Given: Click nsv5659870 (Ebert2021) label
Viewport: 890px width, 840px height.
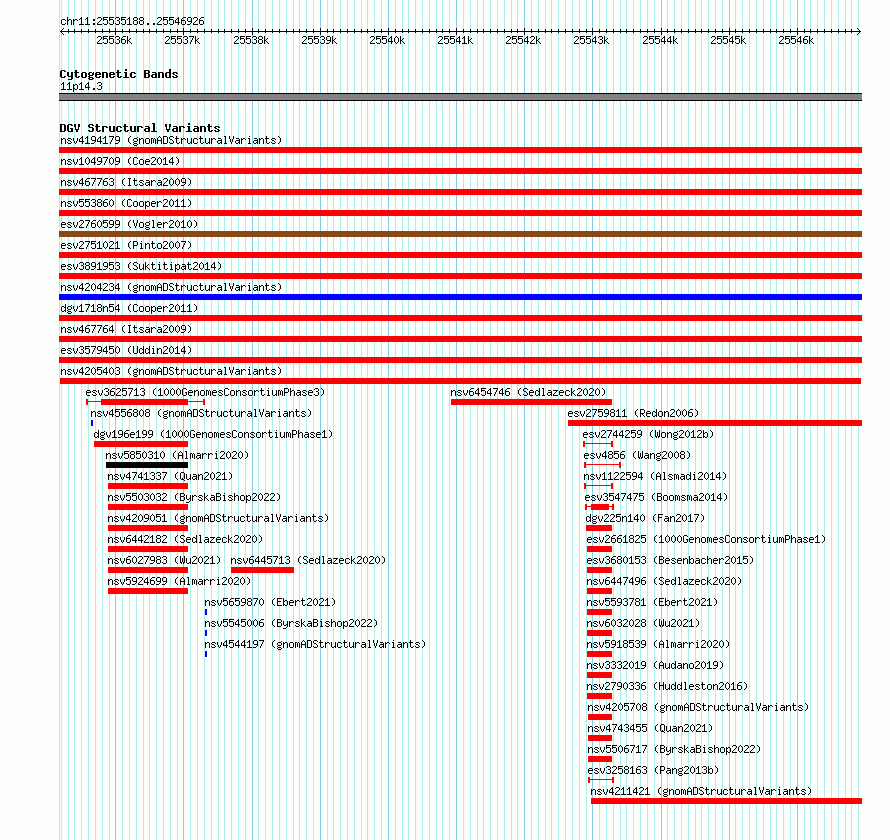Looking at the screenshot, I should click(x=270, y=602).
